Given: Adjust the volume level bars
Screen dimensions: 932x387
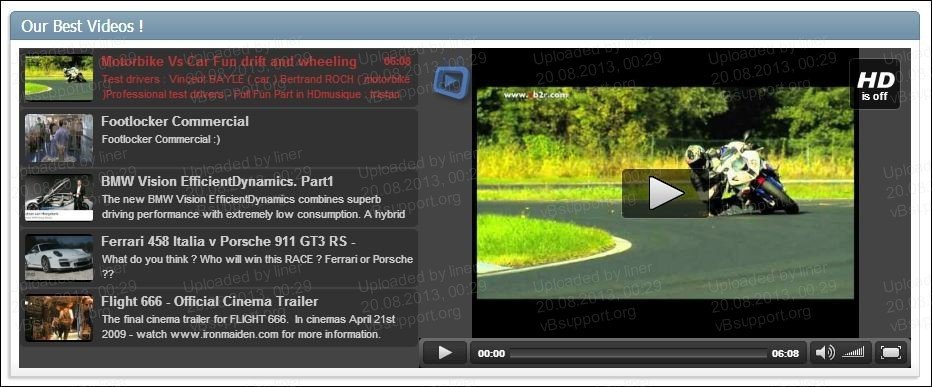Looking at the screenshot, I should (854, 353).
